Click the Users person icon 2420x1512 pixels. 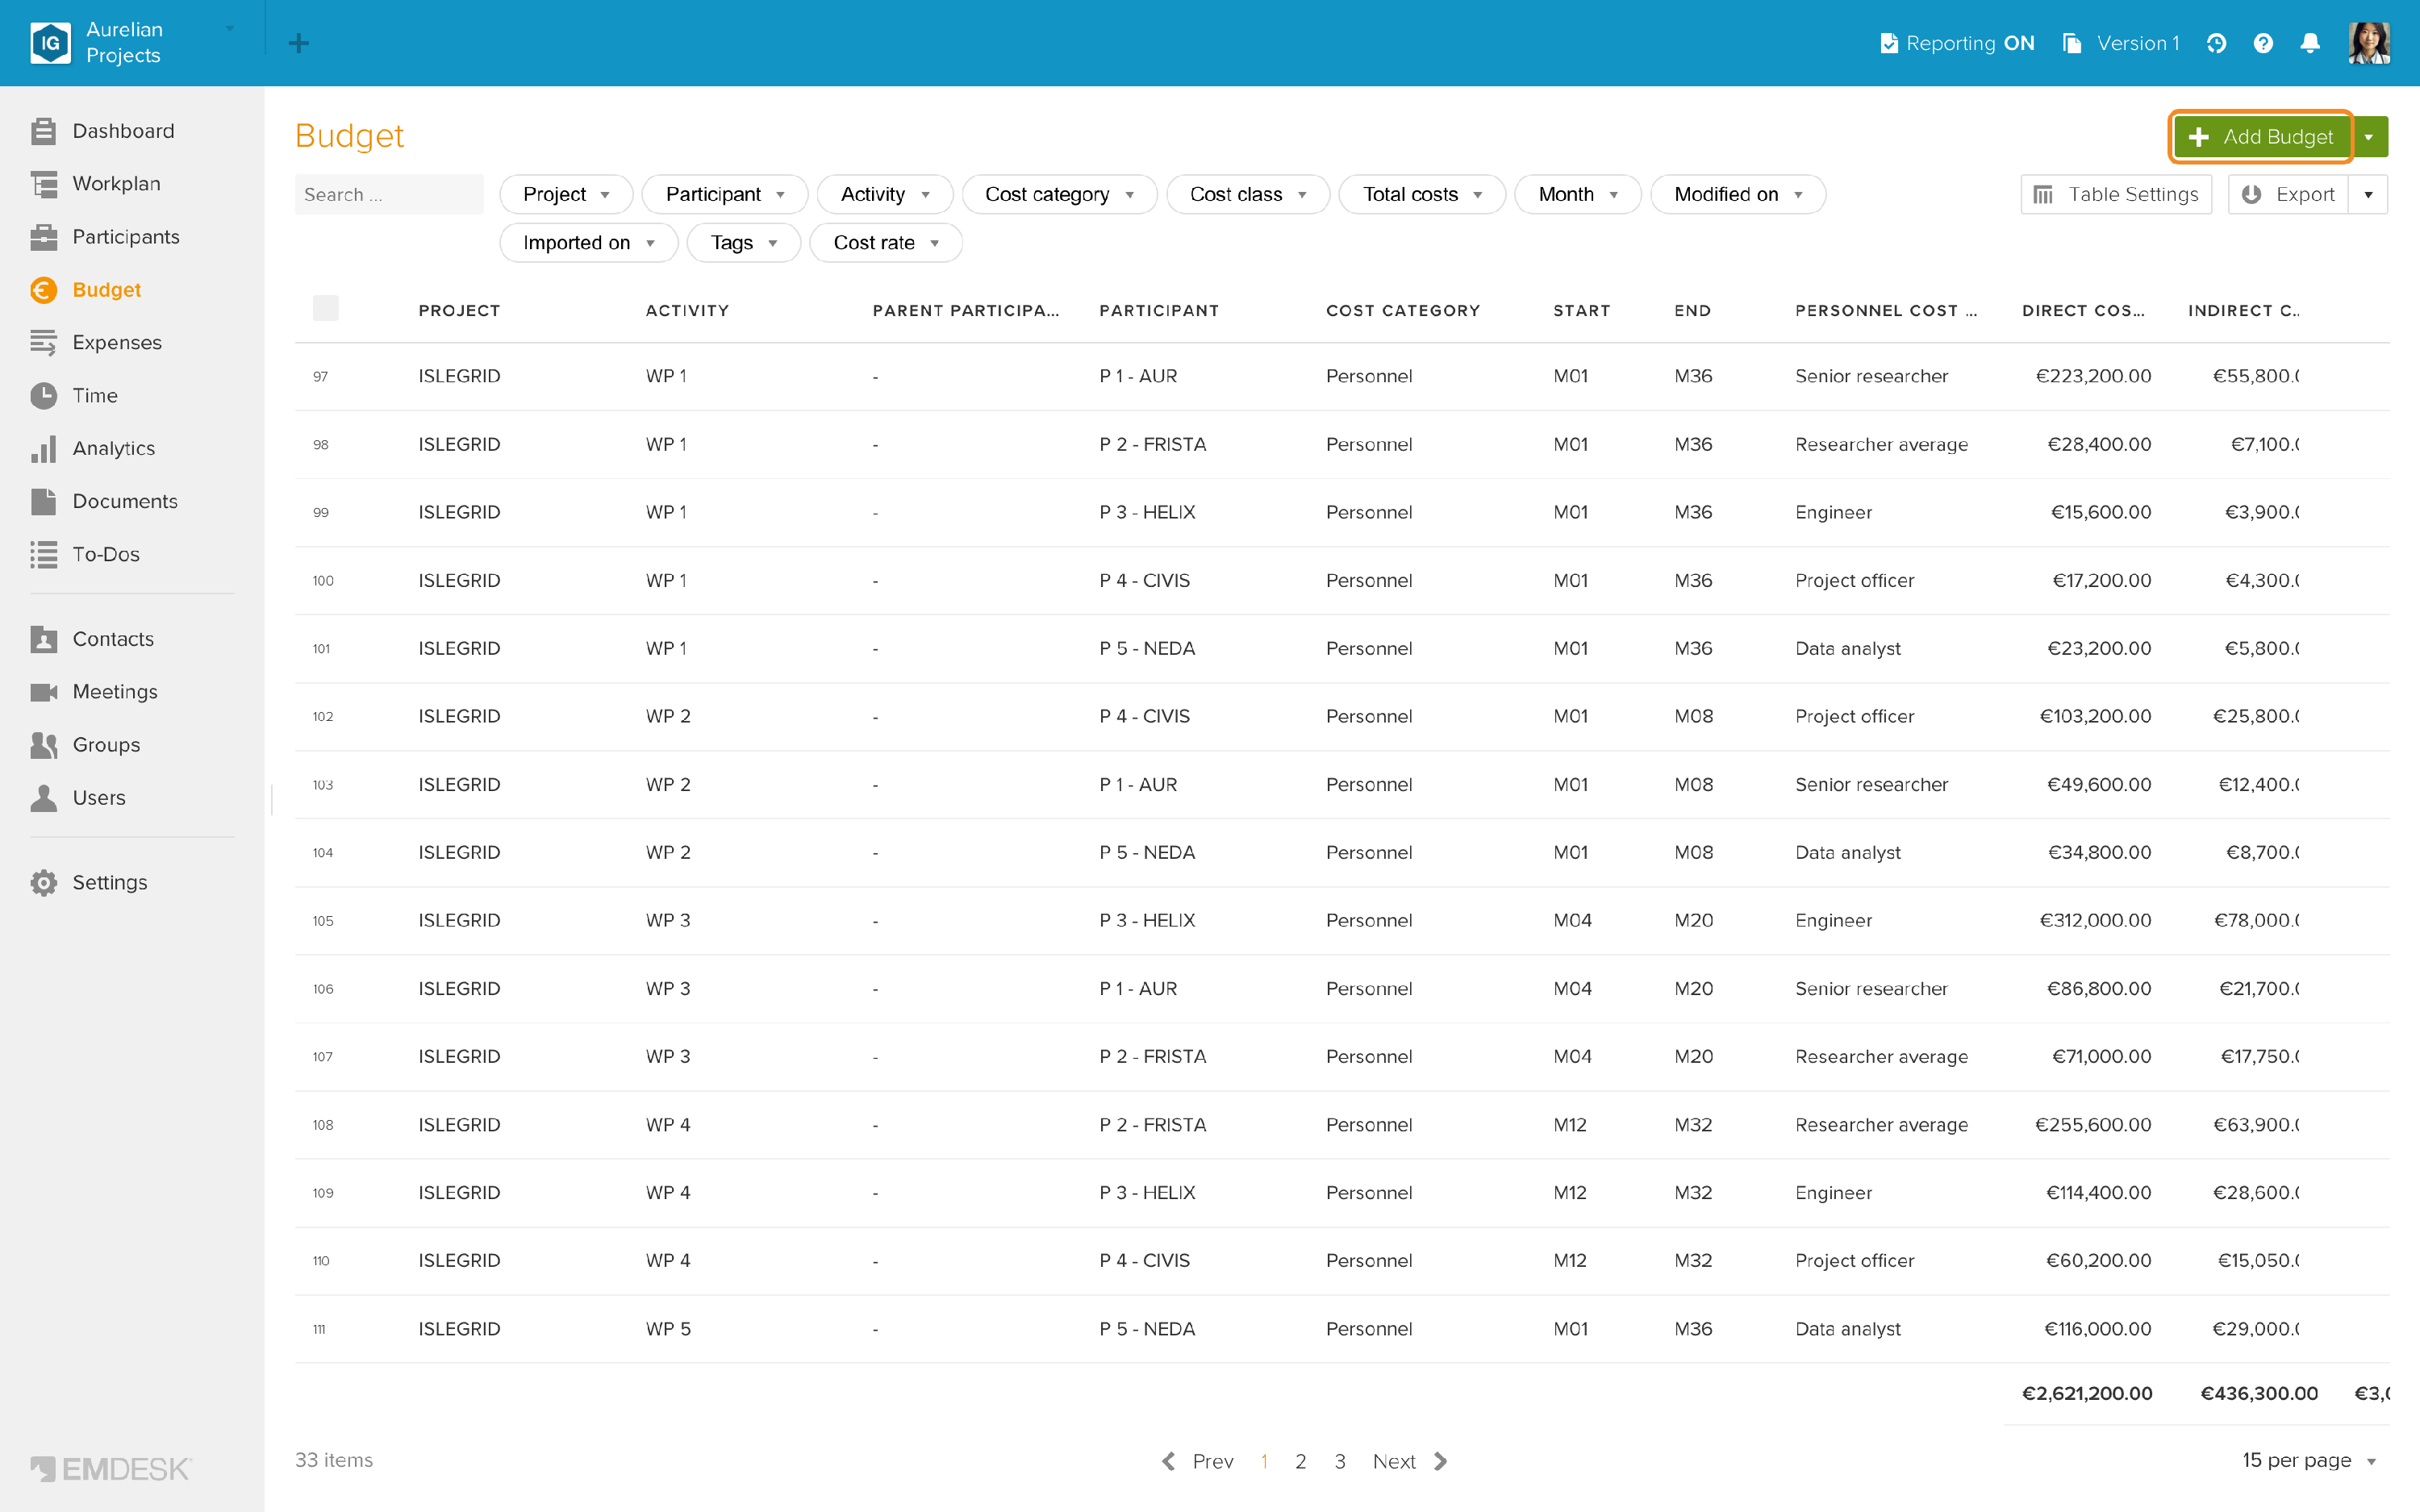point(43,798)
